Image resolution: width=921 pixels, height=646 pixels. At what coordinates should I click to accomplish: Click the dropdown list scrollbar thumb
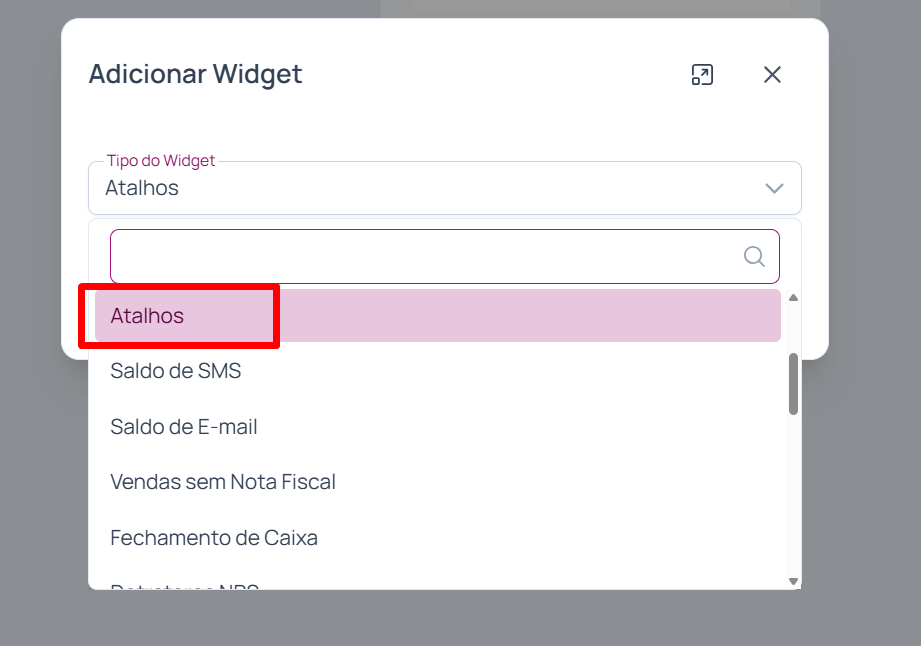tap(793, 383)
